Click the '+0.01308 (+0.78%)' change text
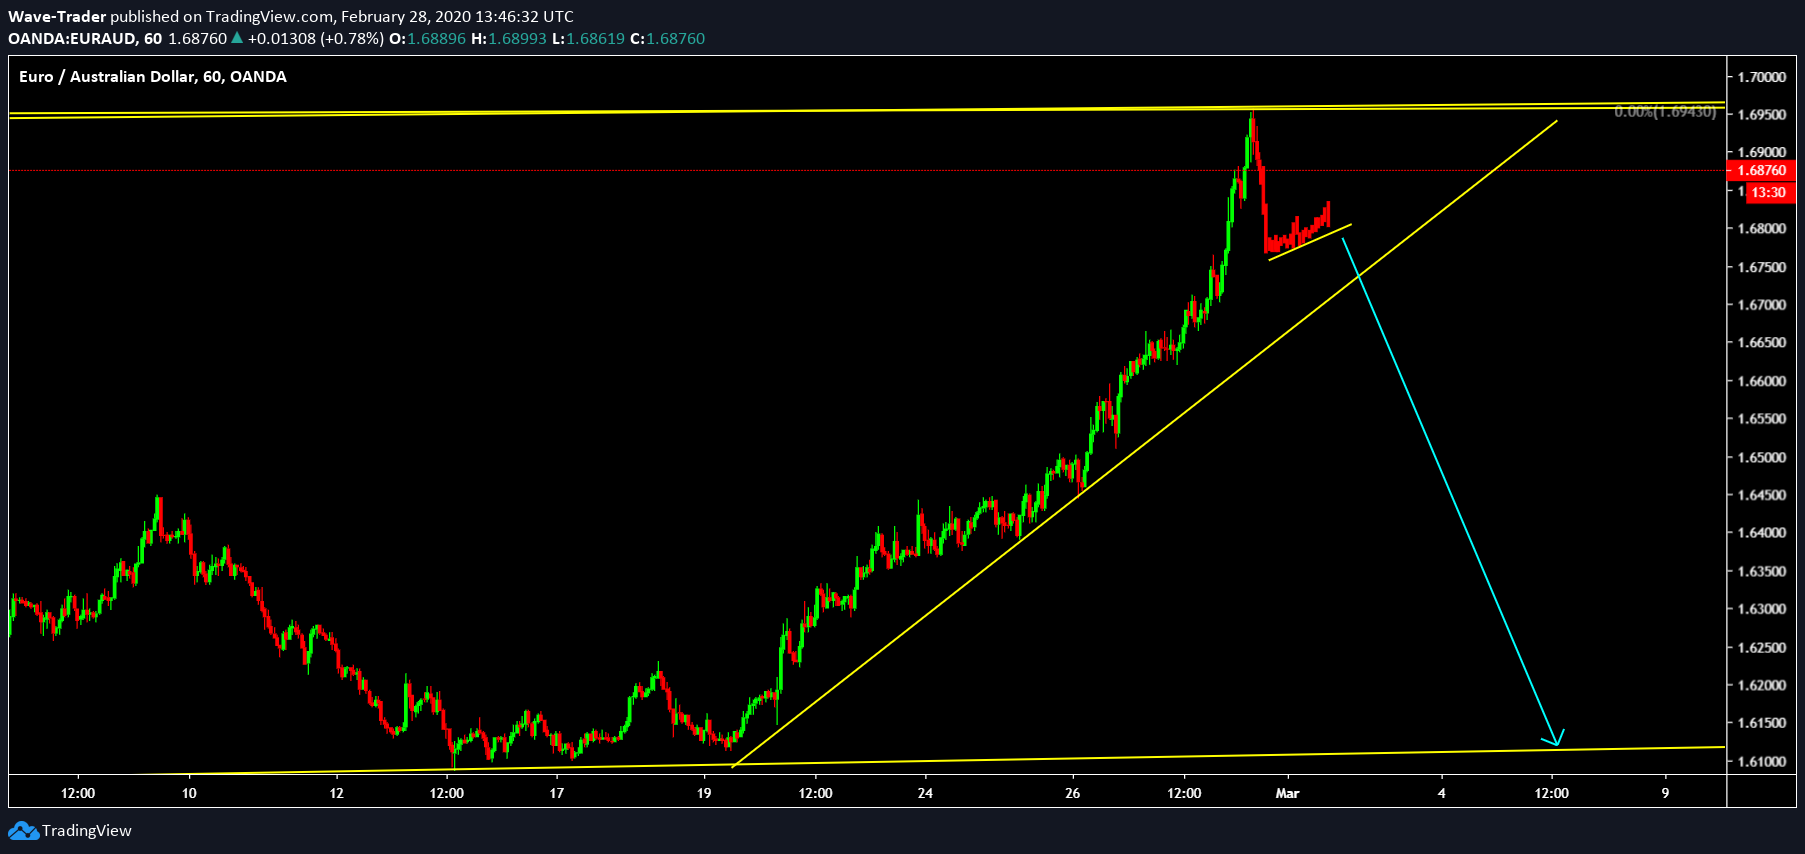Image resolution: width=1805 pixels, height=854 pixels. pos(316,38)
